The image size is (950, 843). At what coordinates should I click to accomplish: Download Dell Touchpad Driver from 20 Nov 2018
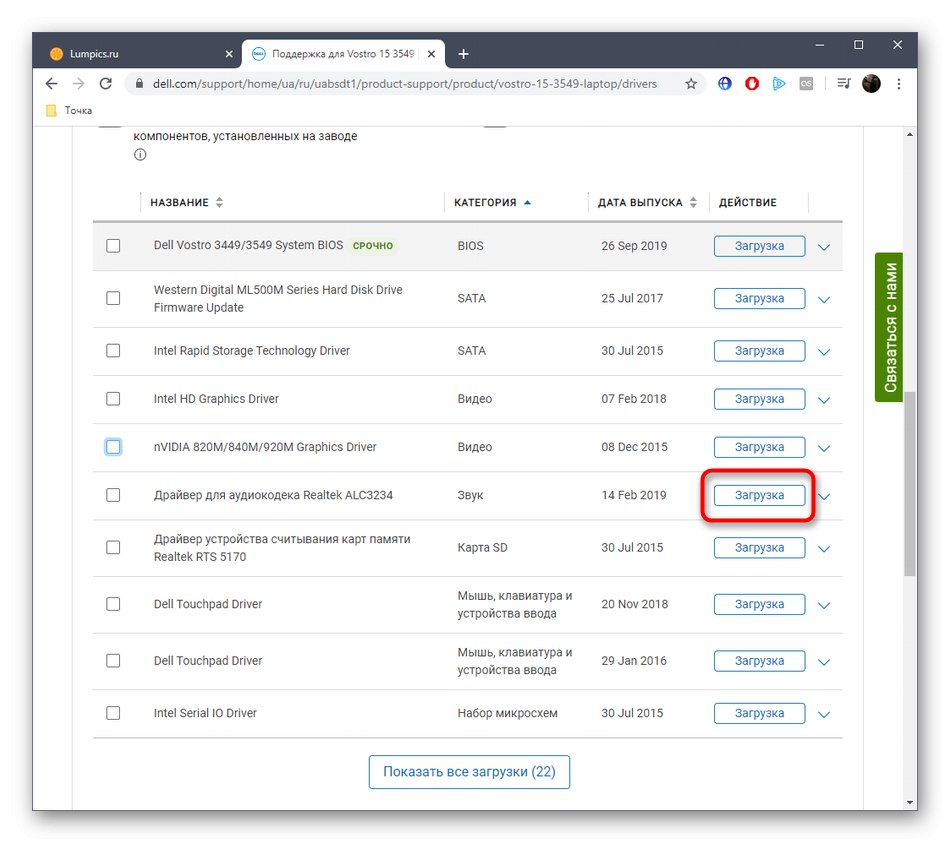tap(759, 604)
